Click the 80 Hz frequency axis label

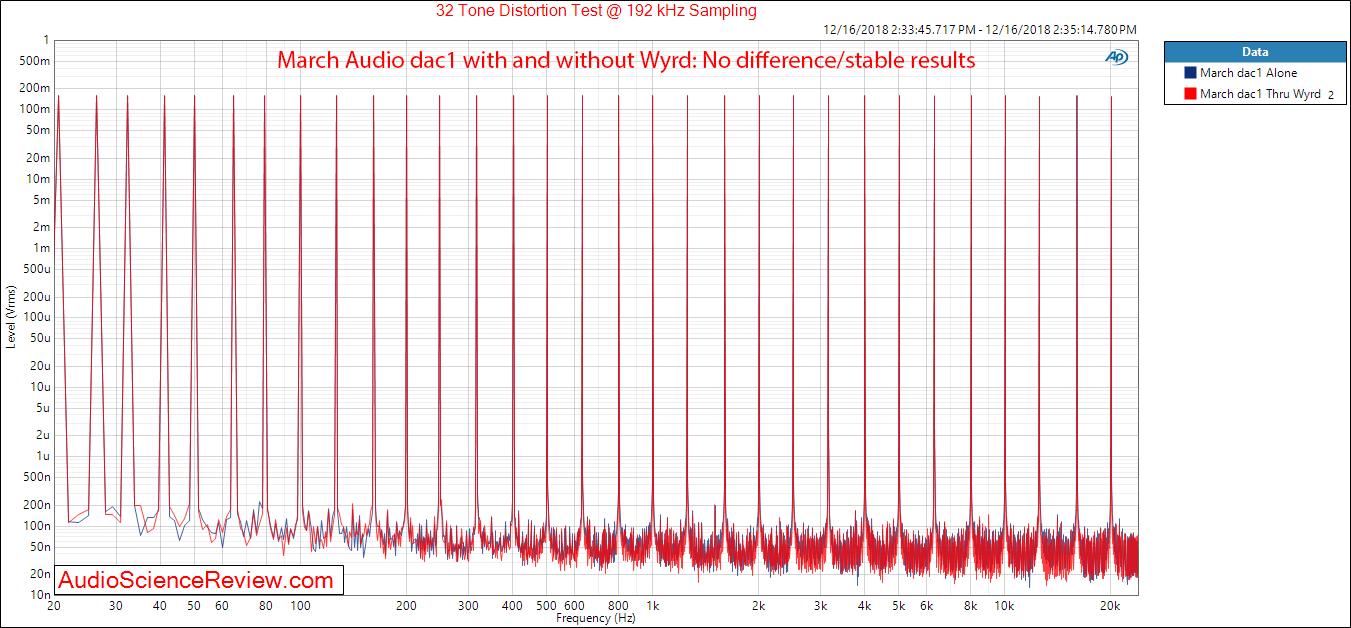tap(266, 606)
